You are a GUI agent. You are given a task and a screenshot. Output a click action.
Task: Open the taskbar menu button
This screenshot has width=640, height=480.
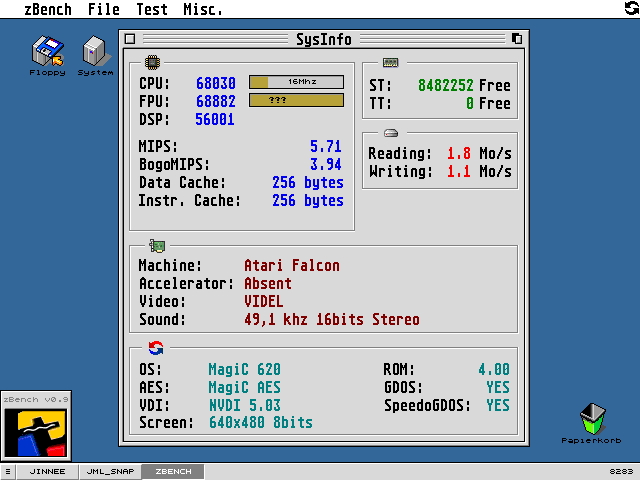click(x=8, y=471)
